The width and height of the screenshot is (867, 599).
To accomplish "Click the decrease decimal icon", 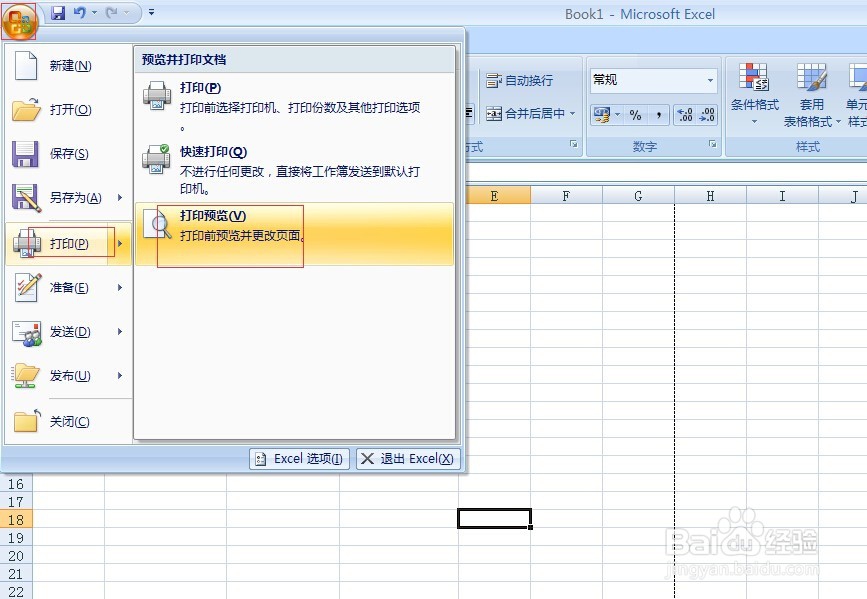I will click(707, 115).
